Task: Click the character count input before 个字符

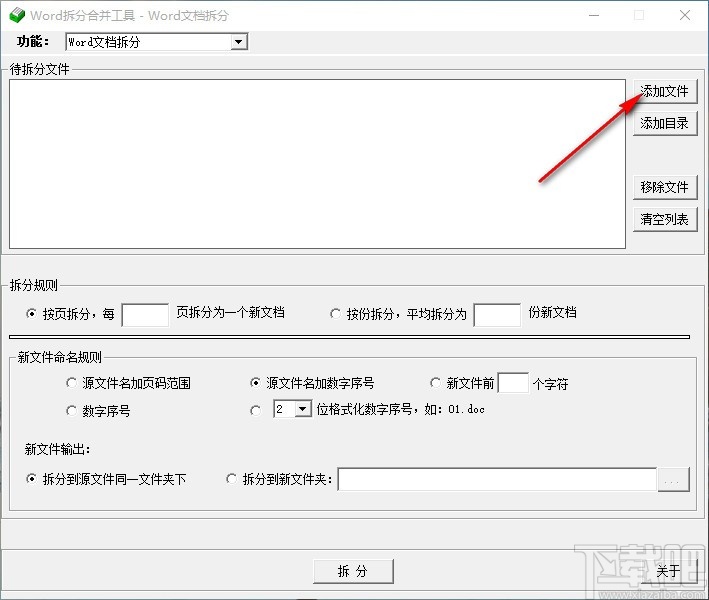Action: pyautogui.click(x=513, y=383)
